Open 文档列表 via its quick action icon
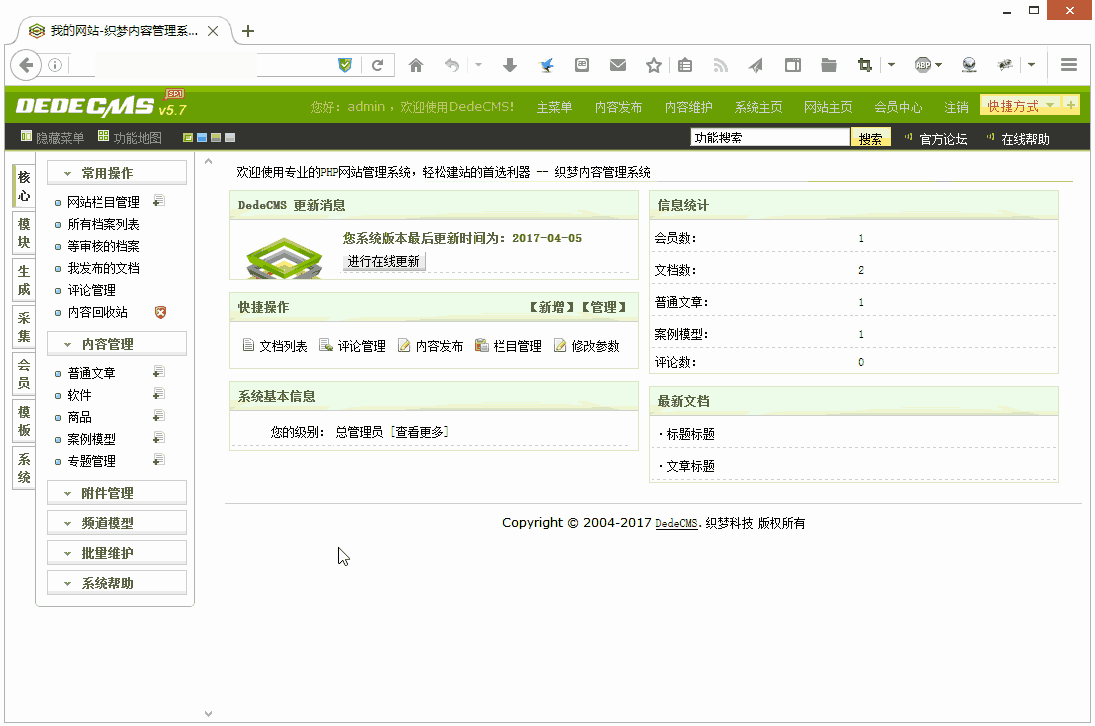The height and width of the screenshot is (726, 1095). tap(247, 345)
